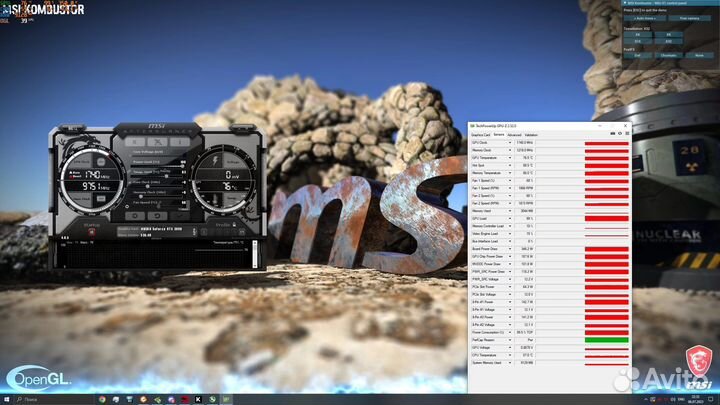The width and height of the screenshot is (720, 405).
Task: Open the Board Power Draw dropdown
Action: tap(510, 249)
